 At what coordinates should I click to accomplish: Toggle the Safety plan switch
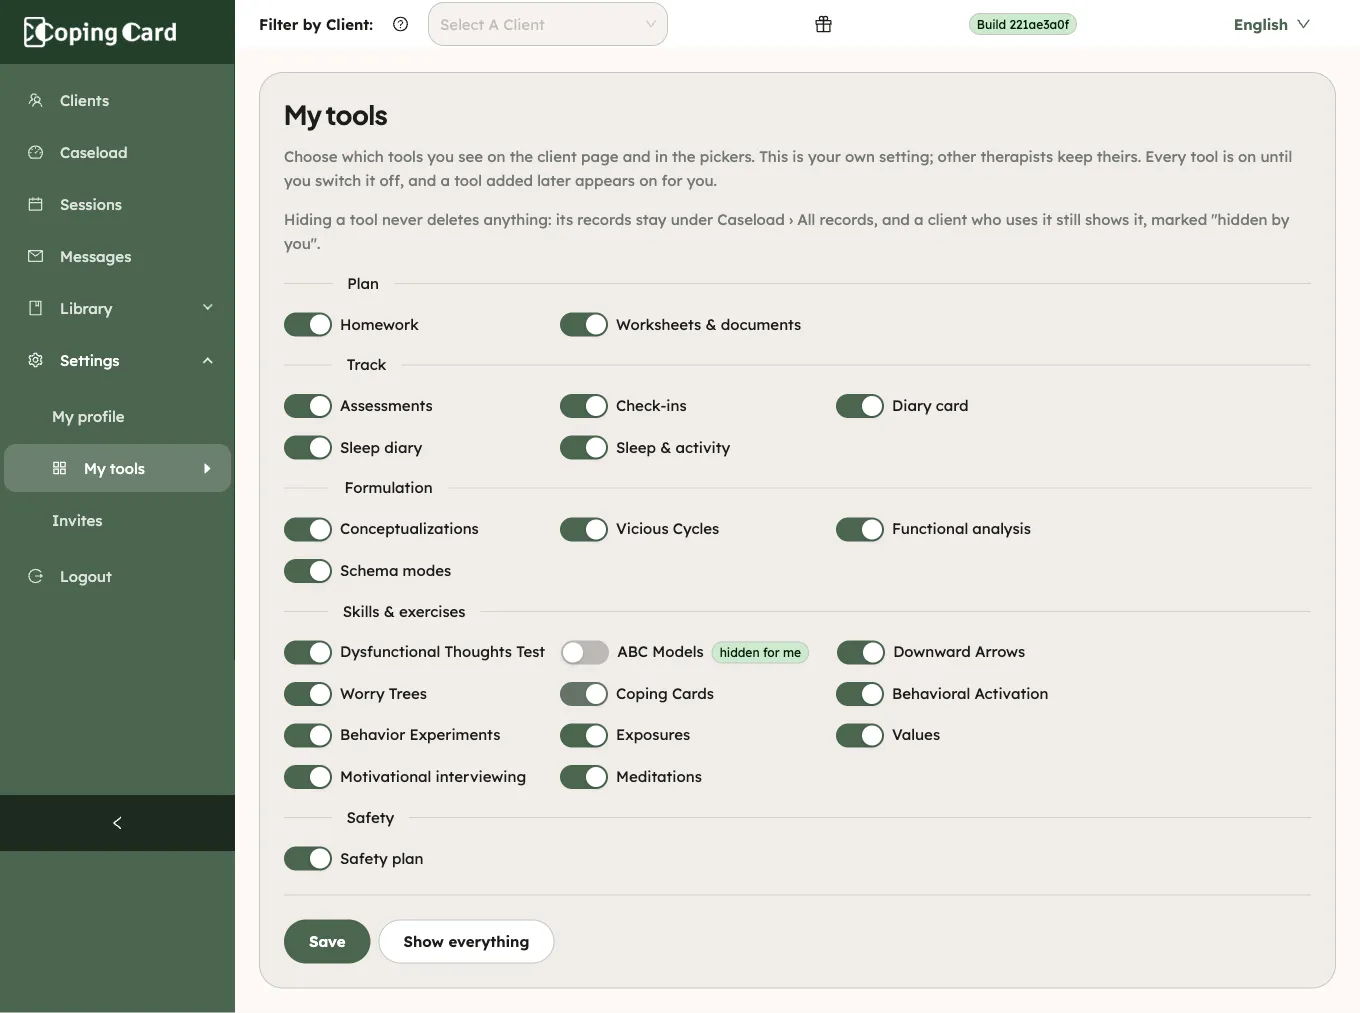[x=308, y=859]
